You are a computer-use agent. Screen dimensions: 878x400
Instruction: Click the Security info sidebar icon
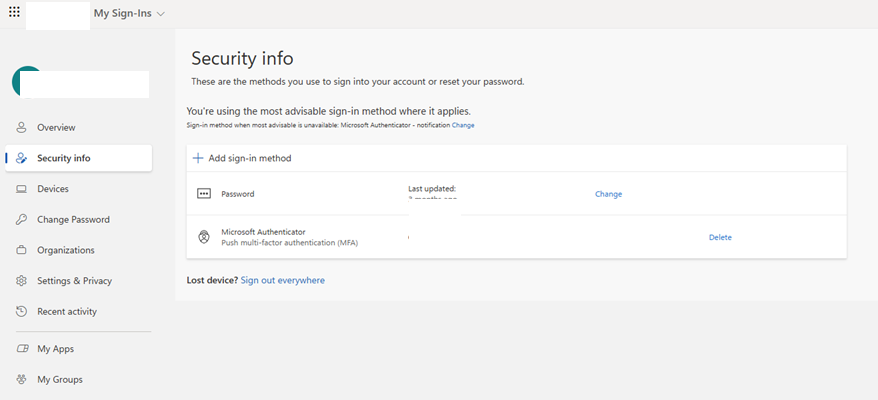pos(21,158)
